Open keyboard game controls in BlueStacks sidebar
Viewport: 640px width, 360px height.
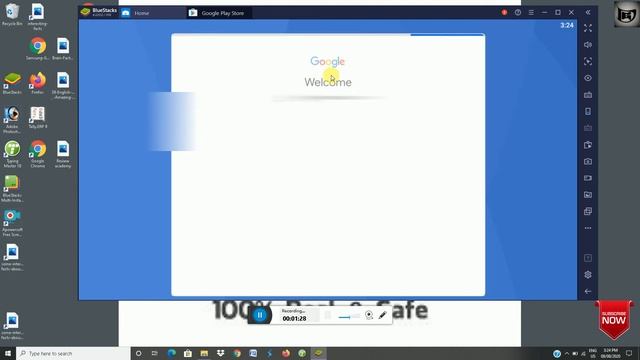coord(588,95)
